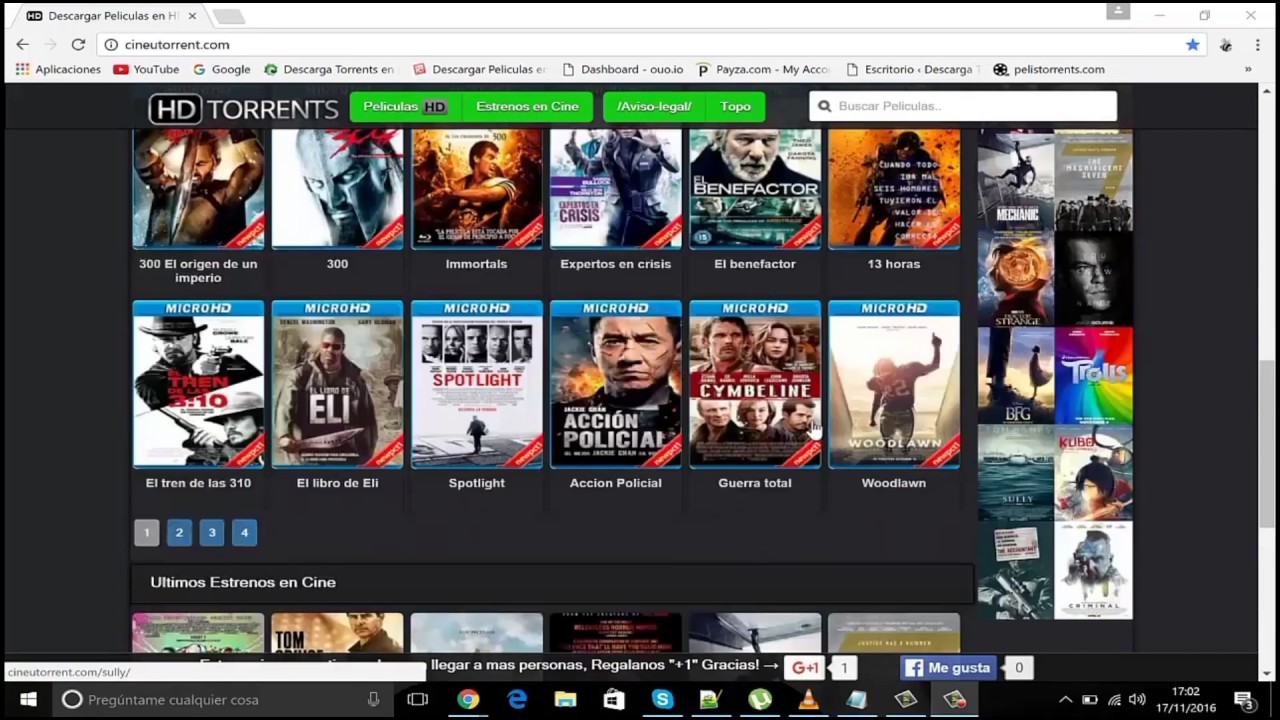Open the pelistorrents.com bookmark
This screenshot has height=720, width=1280.
(x=1049, y=69)
